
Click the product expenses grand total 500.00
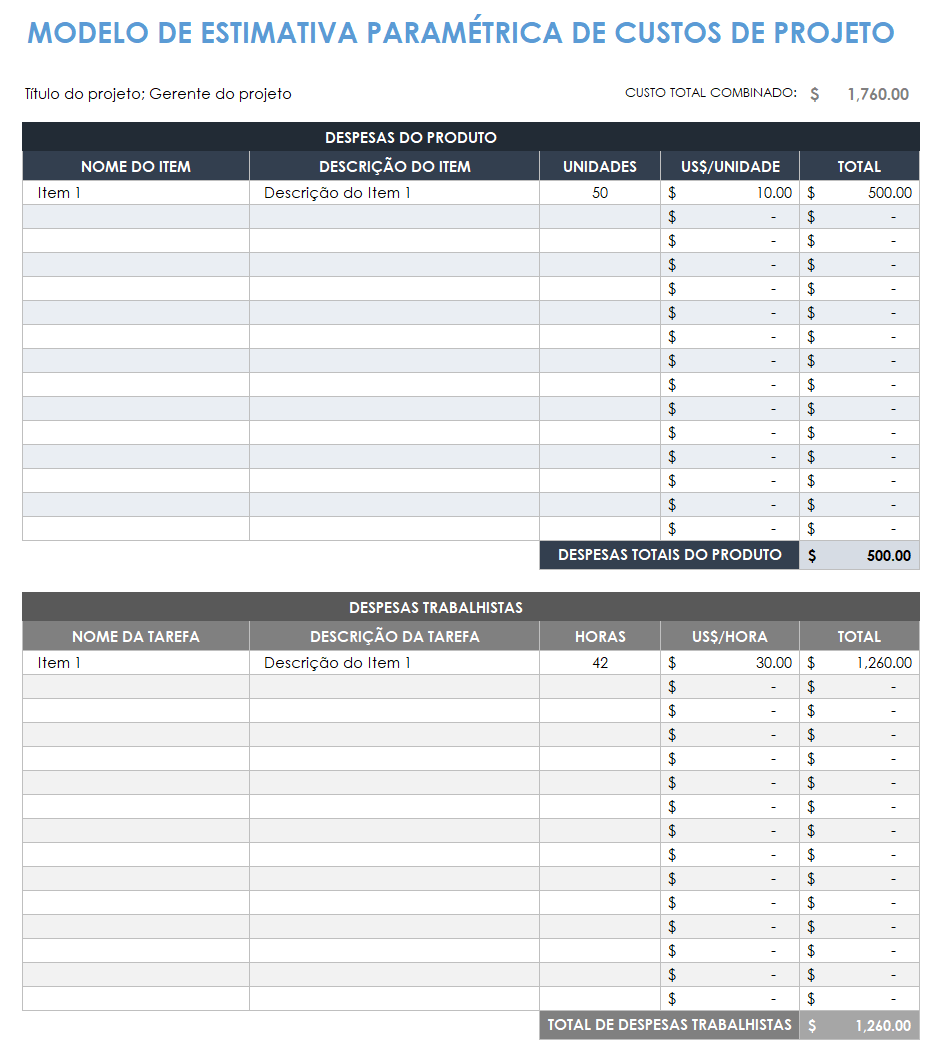[859, 555]
